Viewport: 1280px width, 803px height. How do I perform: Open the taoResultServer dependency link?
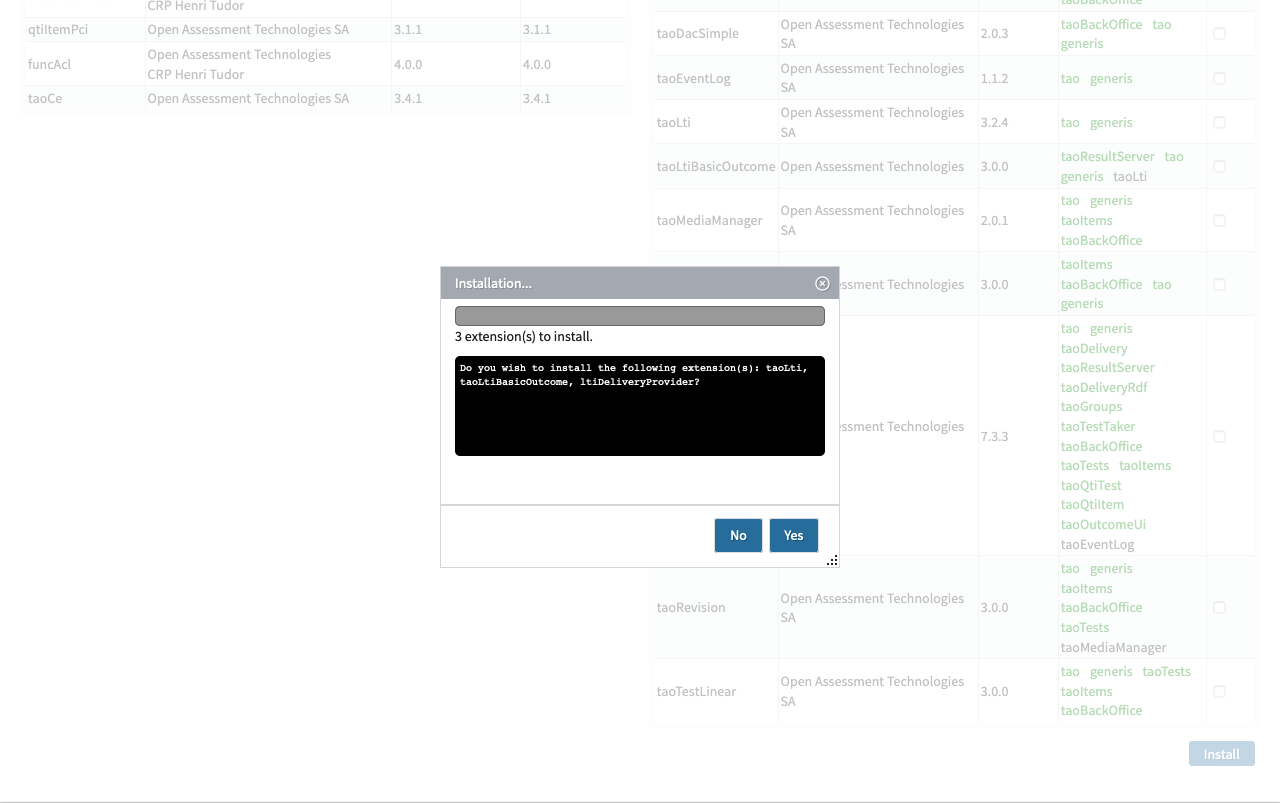point(1107,367)
